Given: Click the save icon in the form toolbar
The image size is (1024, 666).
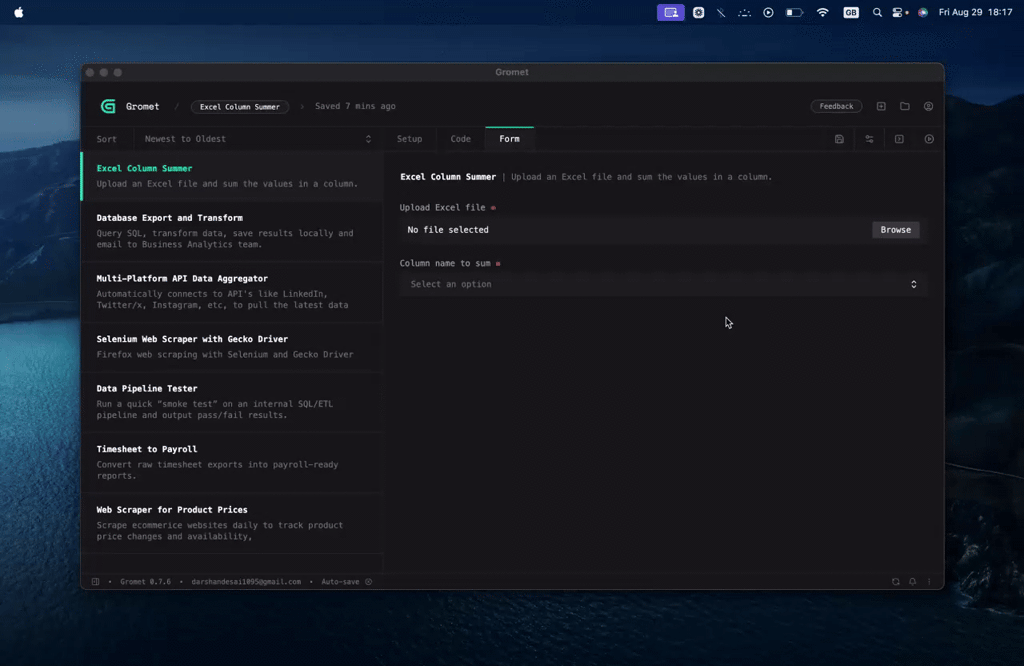Looking at the screenshot, I should coord(839,139).
